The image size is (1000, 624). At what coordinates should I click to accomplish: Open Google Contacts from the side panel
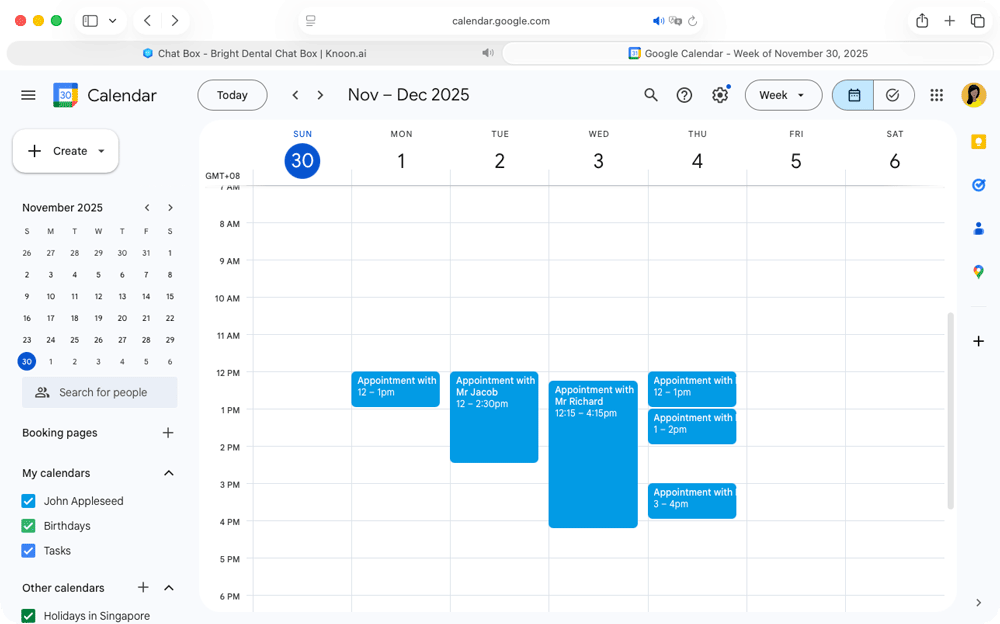[978, 228]
